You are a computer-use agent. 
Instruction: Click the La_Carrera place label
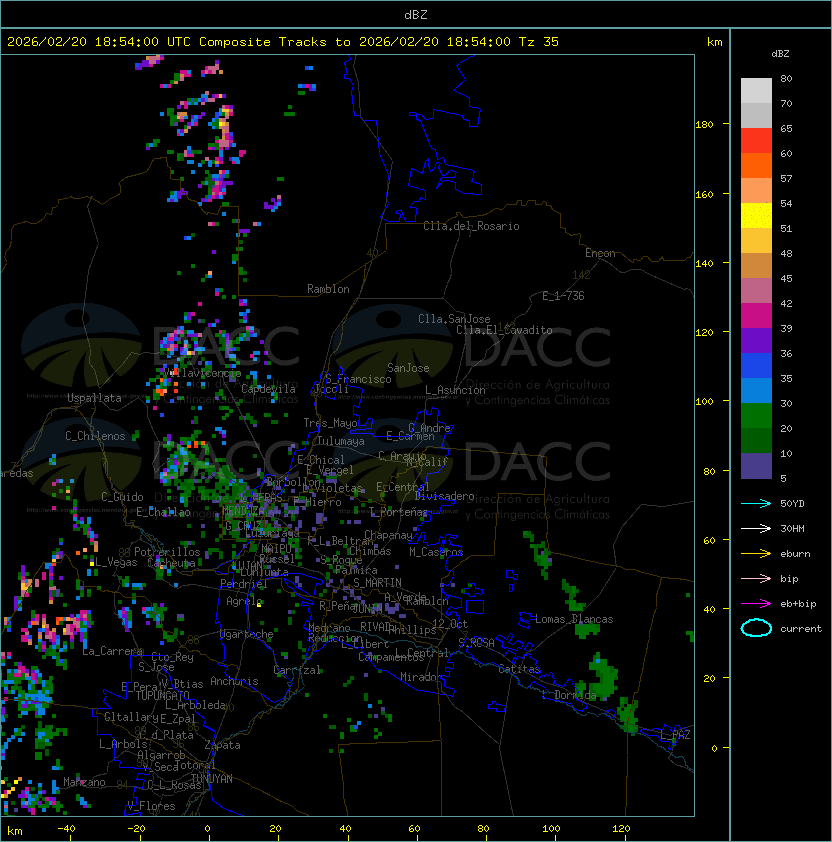point(113,651)
